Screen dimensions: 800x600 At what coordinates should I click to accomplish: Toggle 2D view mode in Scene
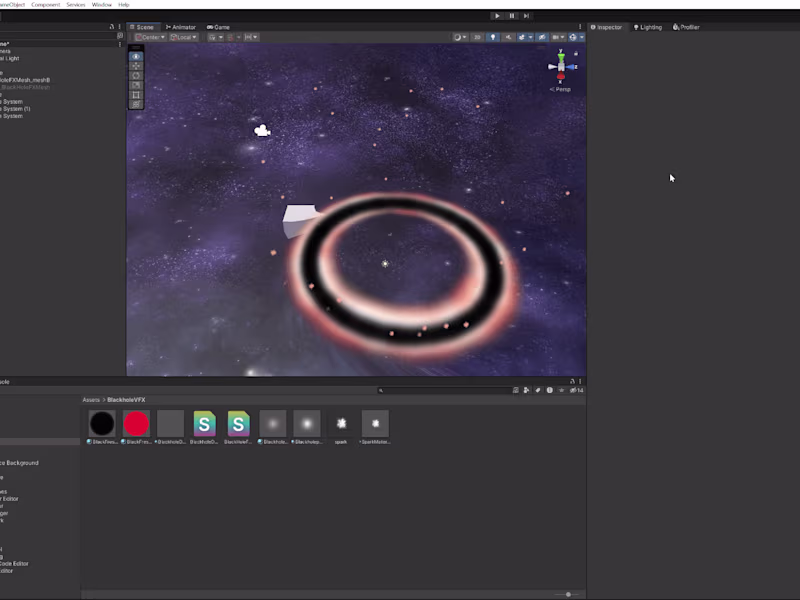click(x=477, y=37)
